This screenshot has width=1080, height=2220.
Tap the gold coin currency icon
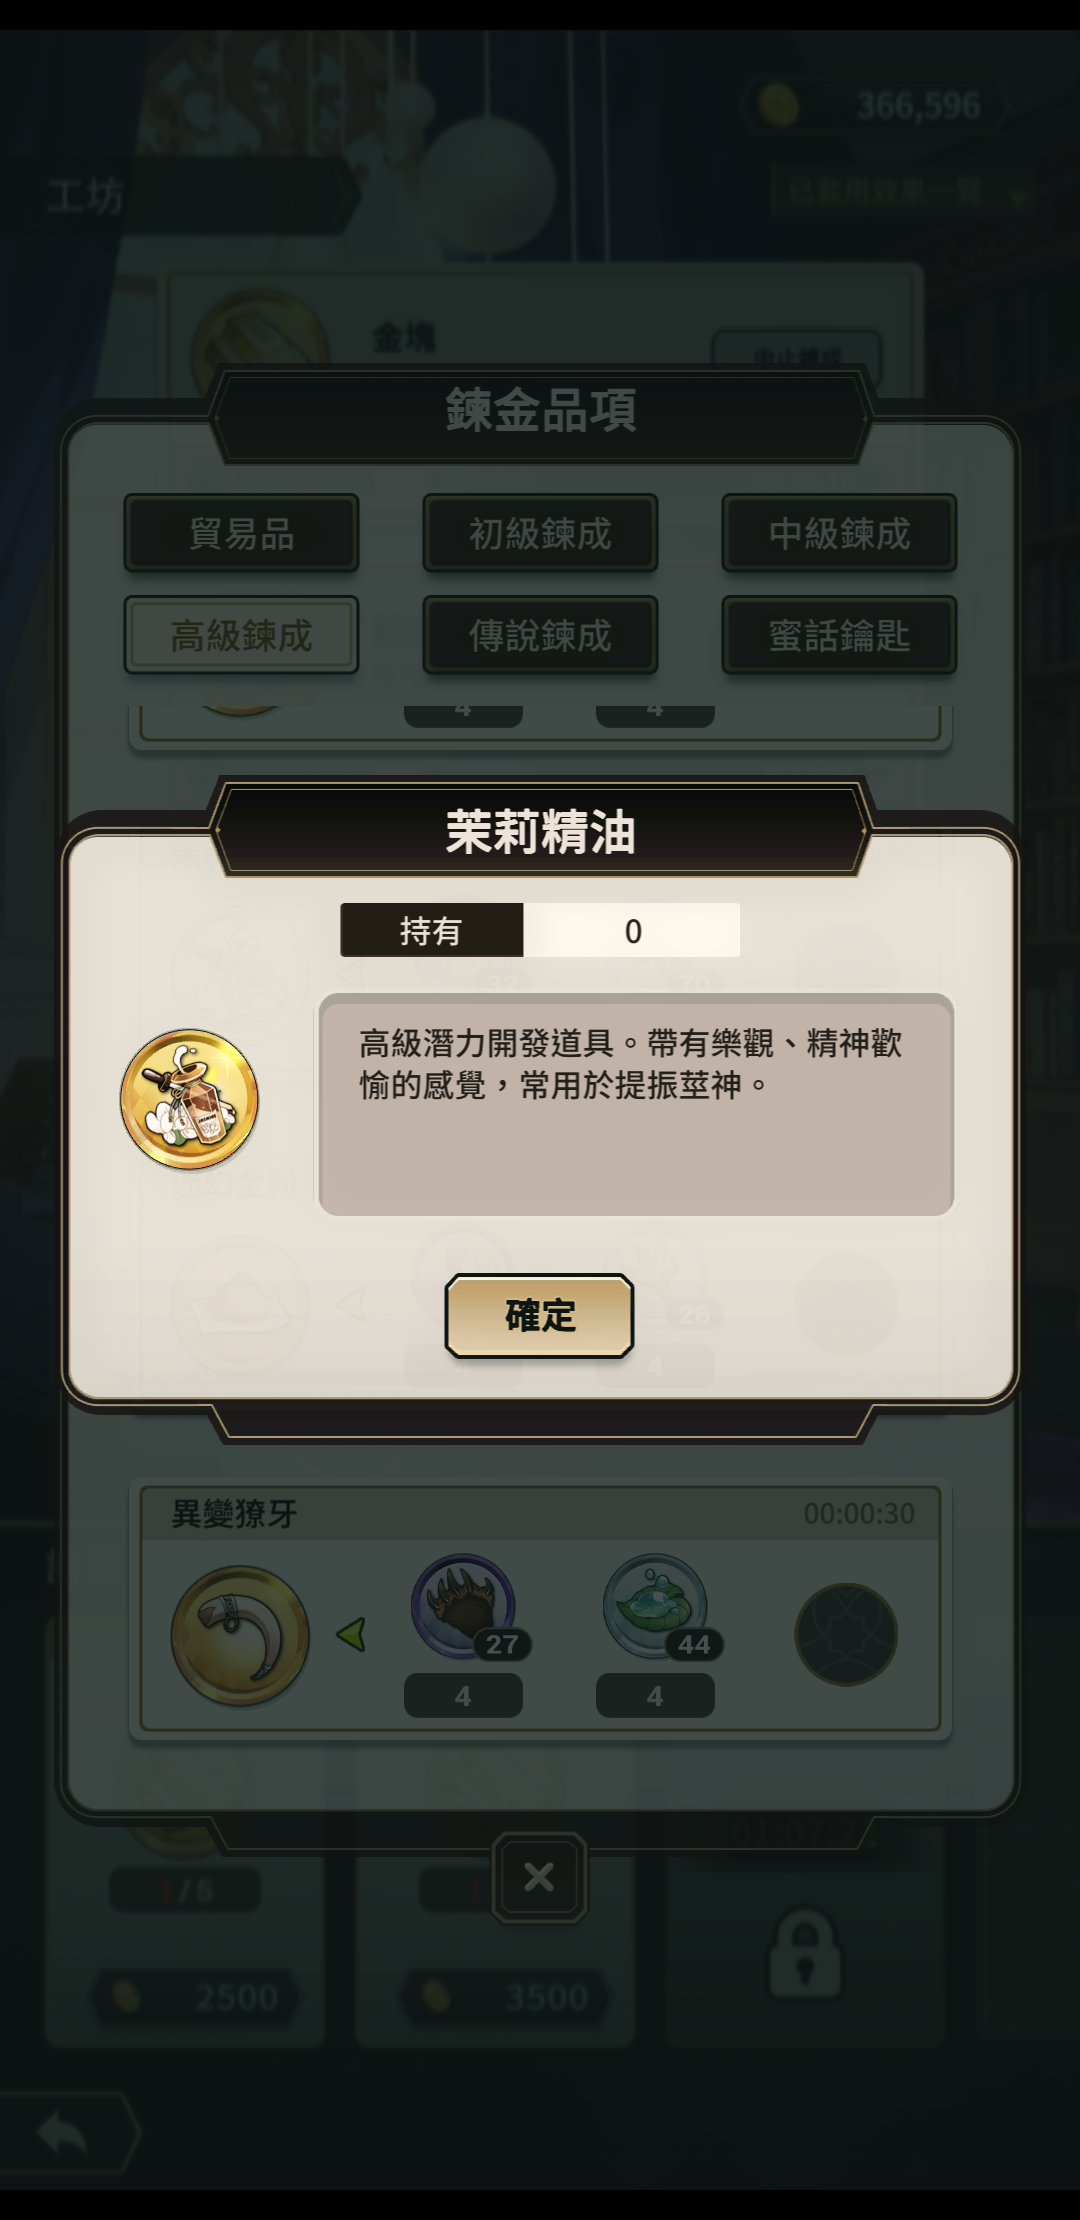777,104
